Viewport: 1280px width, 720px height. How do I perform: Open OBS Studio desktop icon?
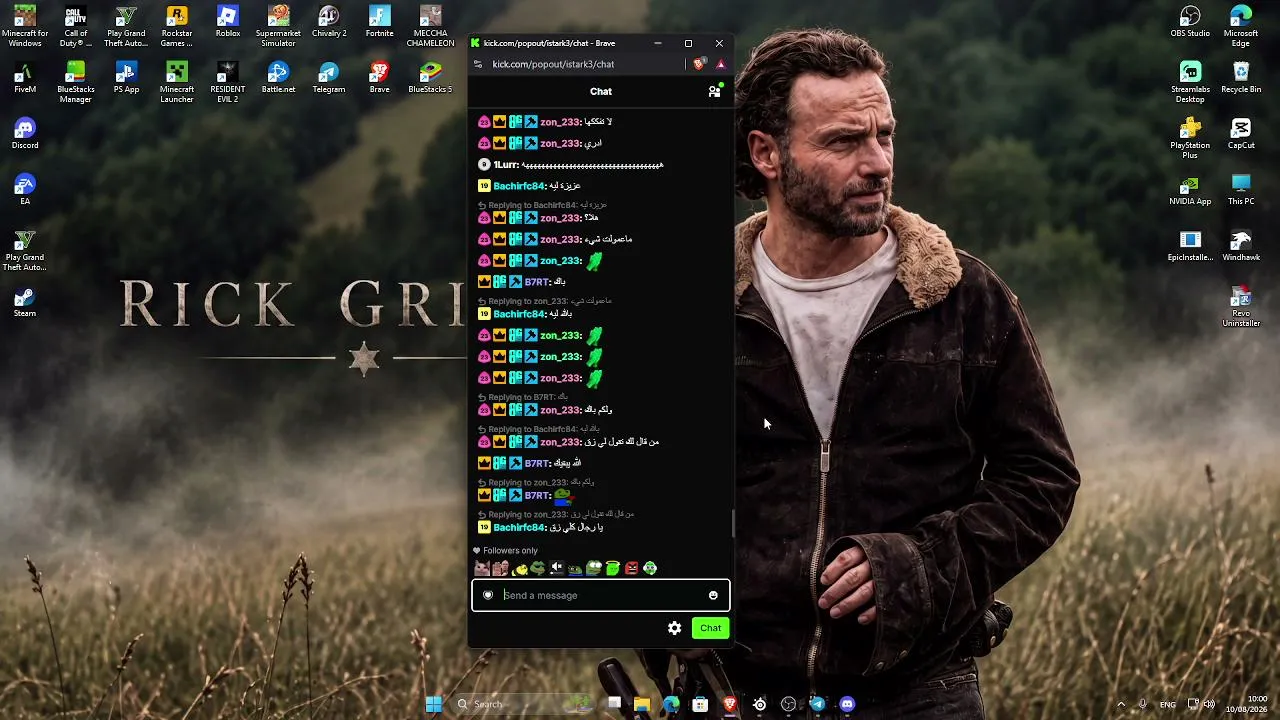click(x=1190, y=22)
